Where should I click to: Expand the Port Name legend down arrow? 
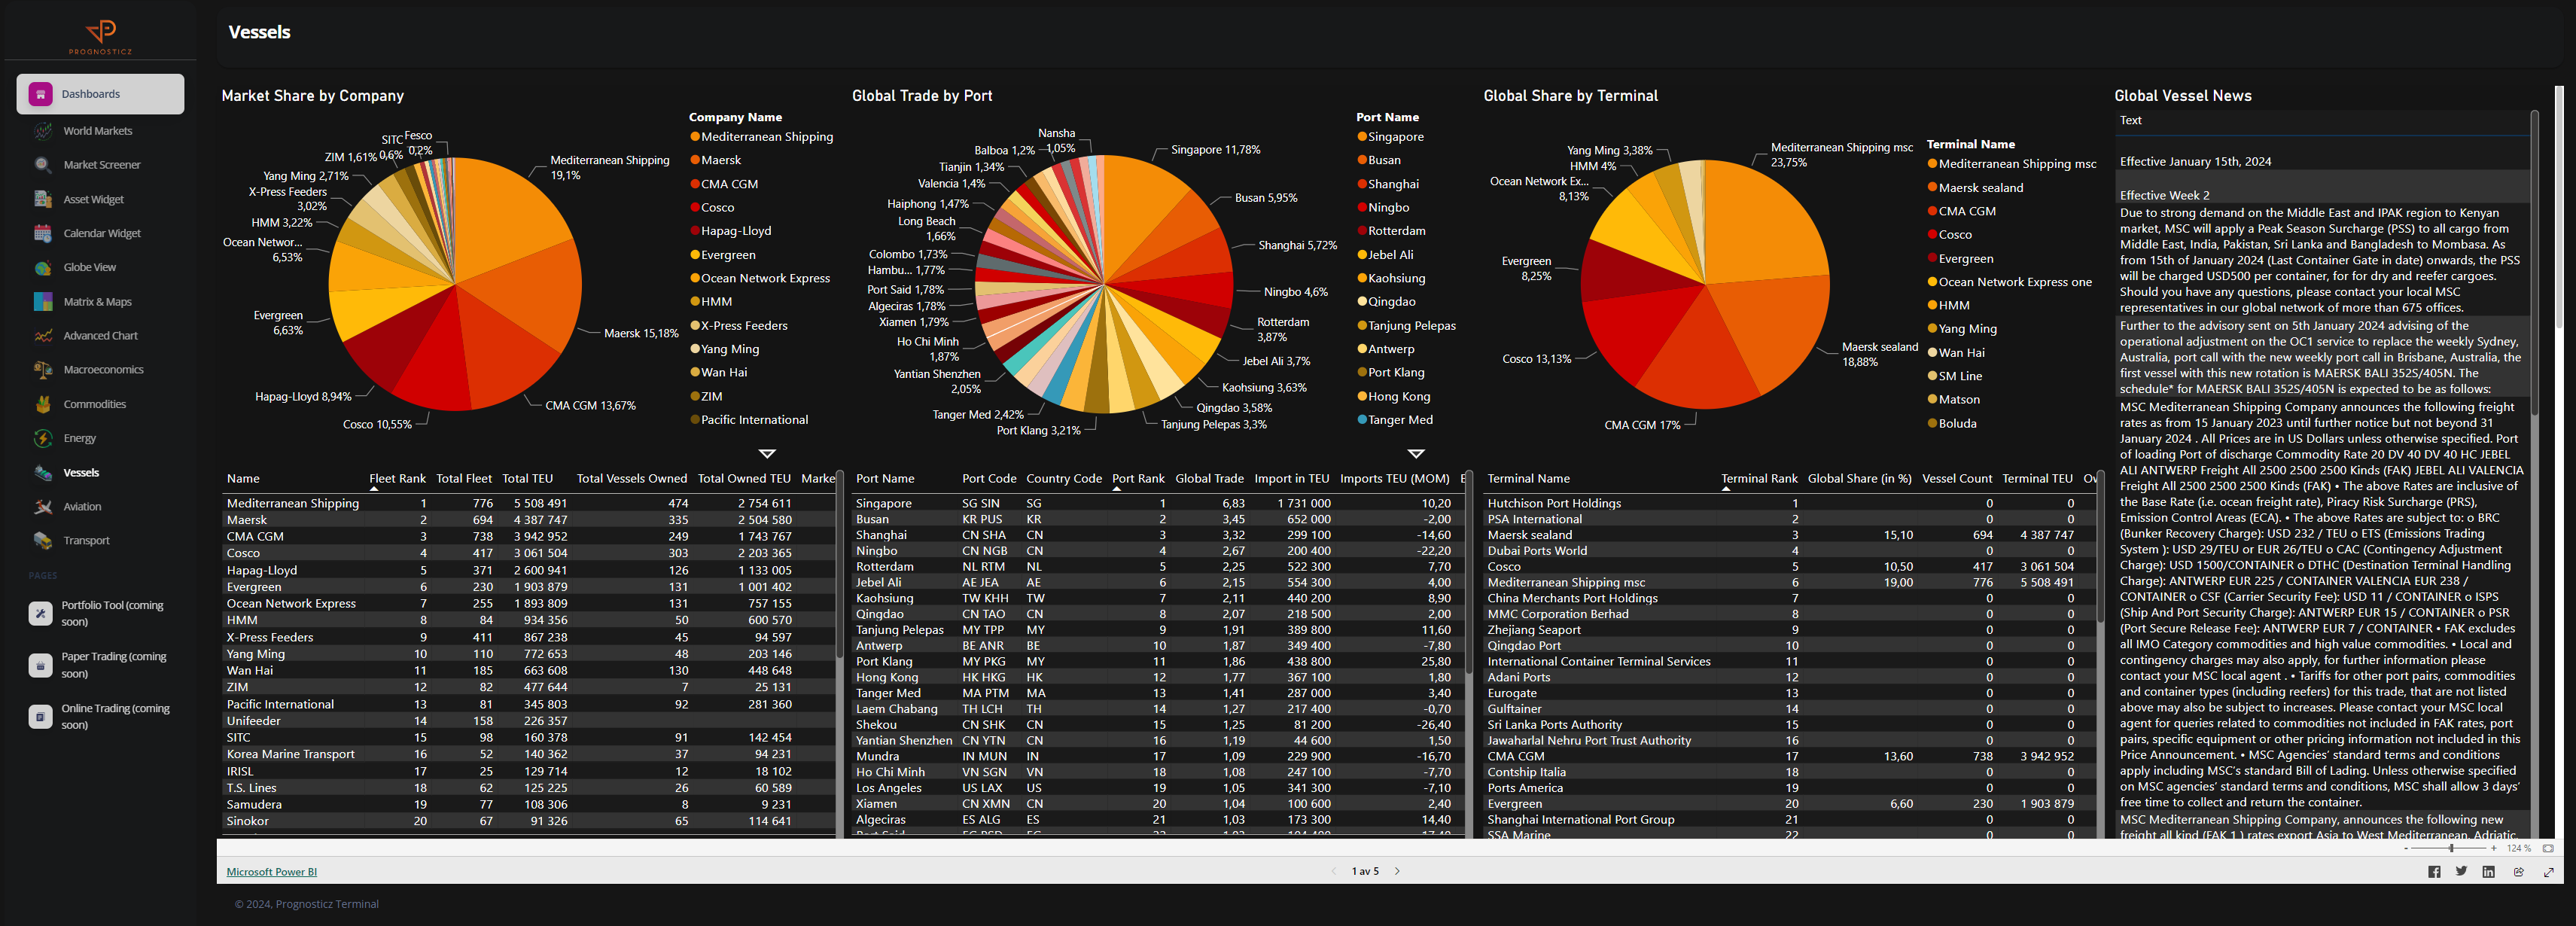1415,454
